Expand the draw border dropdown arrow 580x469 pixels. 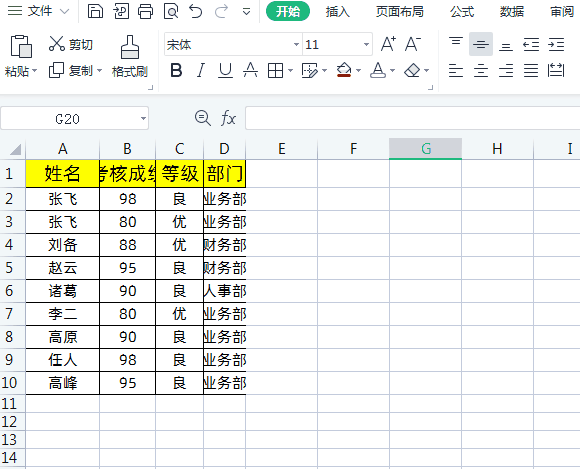pyautogui.click(x=324, y=70)
